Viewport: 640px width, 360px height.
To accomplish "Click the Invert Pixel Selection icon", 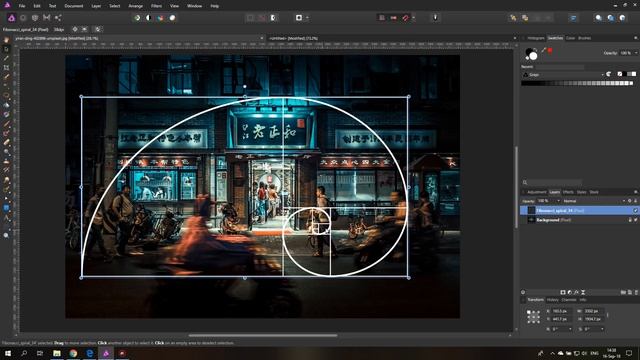I will (273, 18).
